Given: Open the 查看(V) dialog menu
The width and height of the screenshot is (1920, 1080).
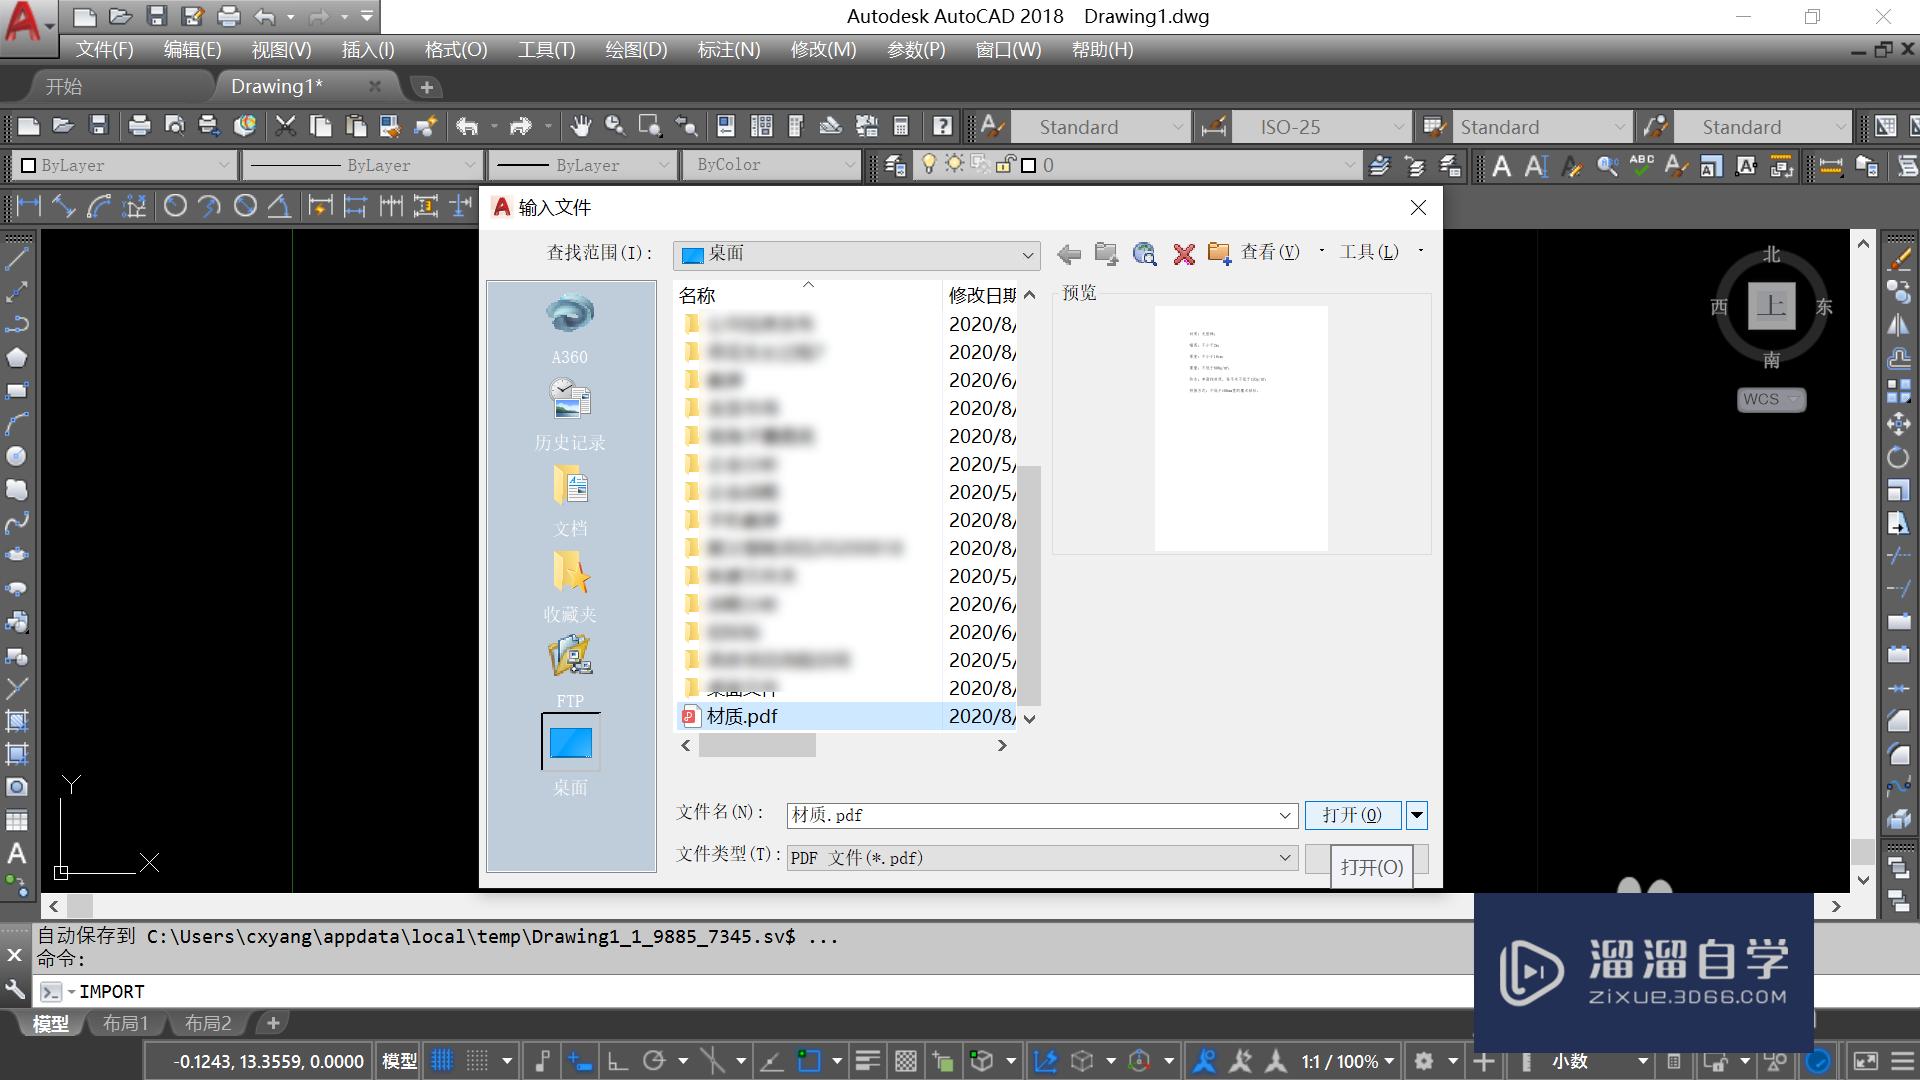Looking at the screenshot, I should point(1270,252).
